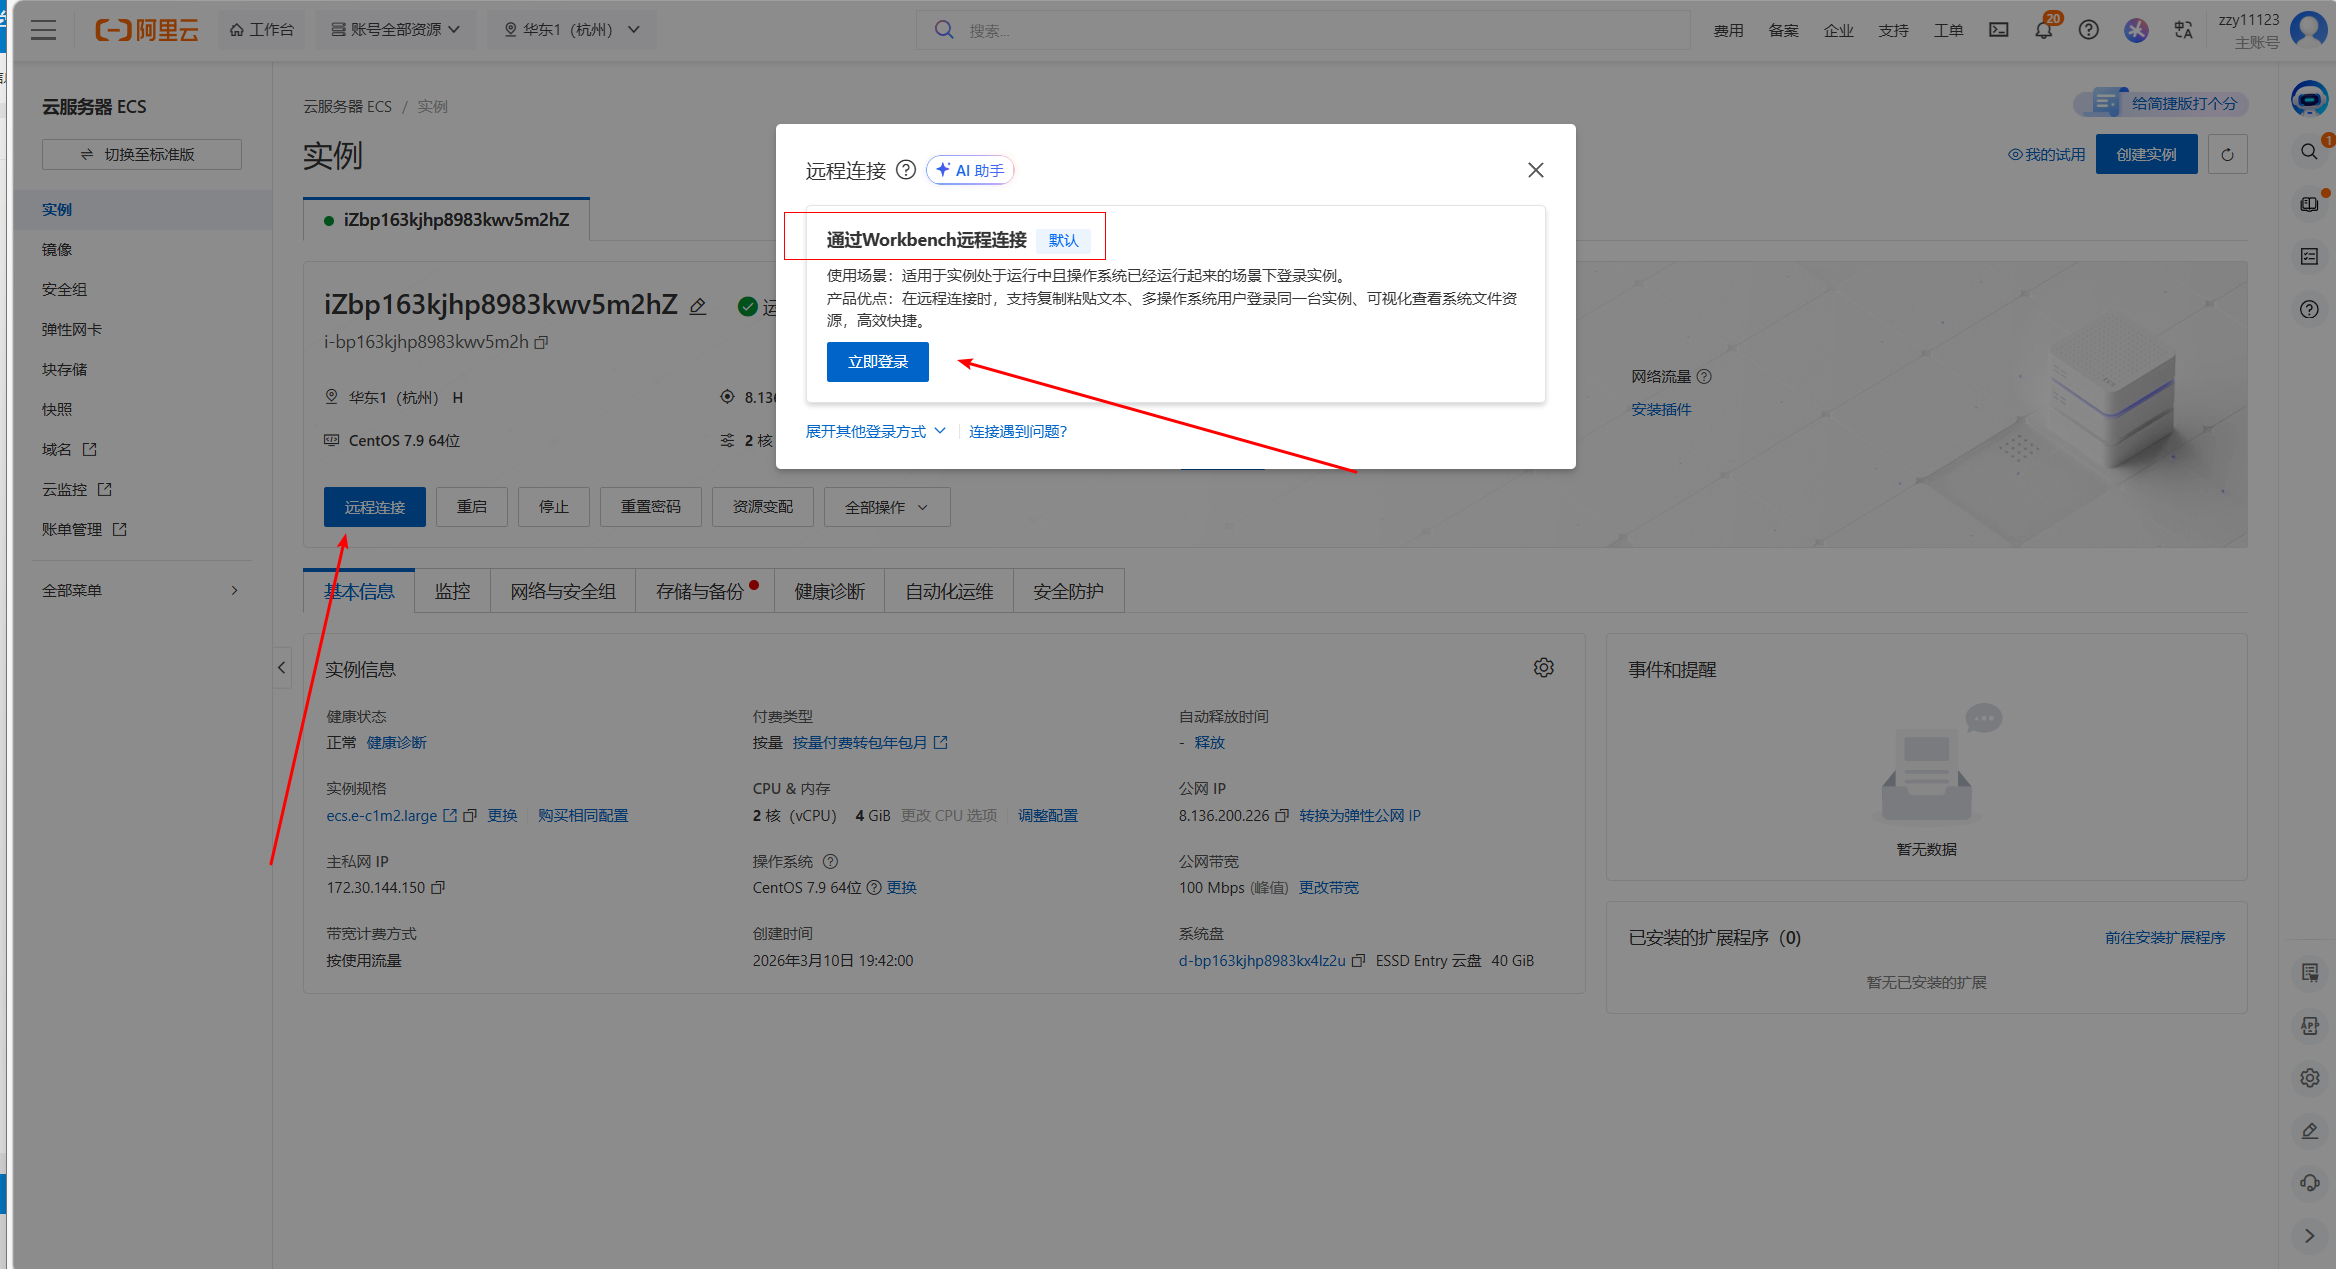Click the edit pencil beside the instance name
Image resolution: width=2336 pixels, height=1269 pixels.
coord(698,307)
